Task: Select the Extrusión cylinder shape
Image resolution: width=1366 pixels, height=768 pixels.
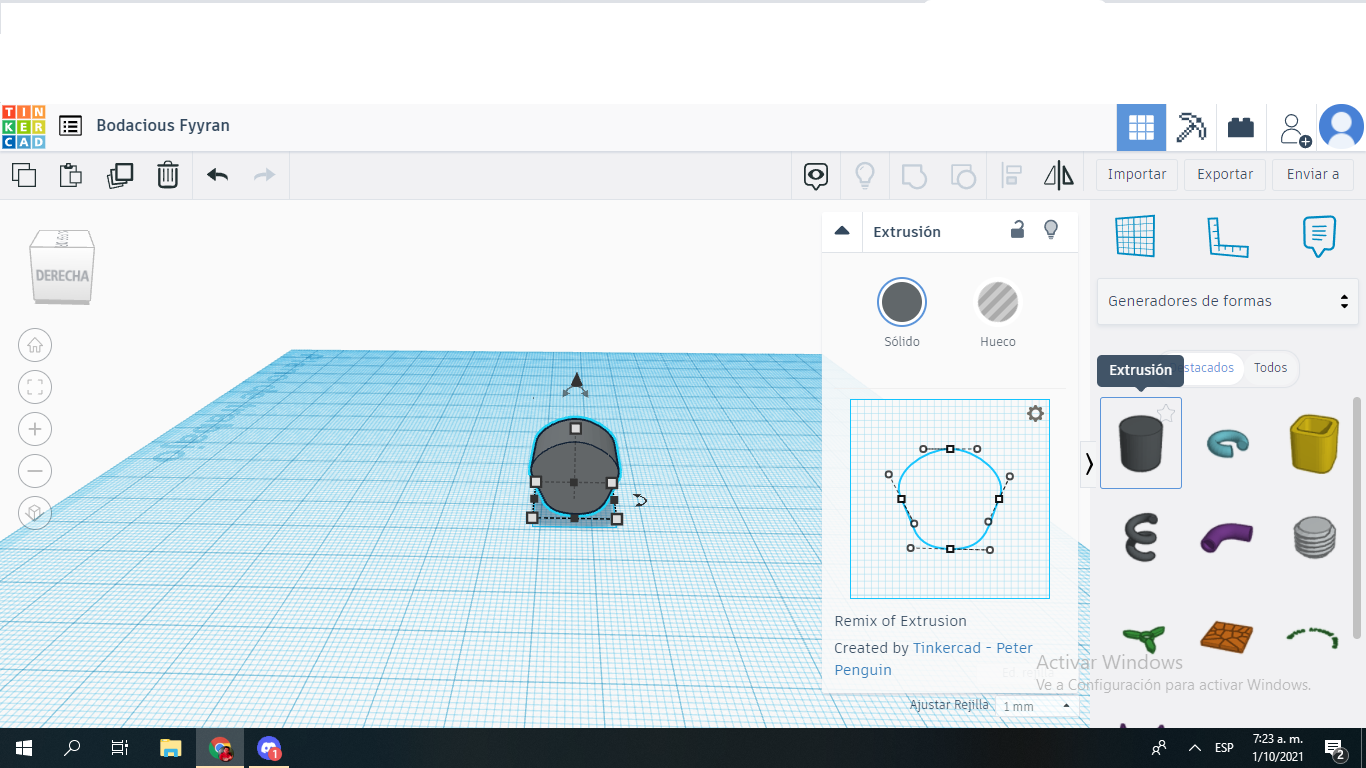Action: coord(1141,443)
